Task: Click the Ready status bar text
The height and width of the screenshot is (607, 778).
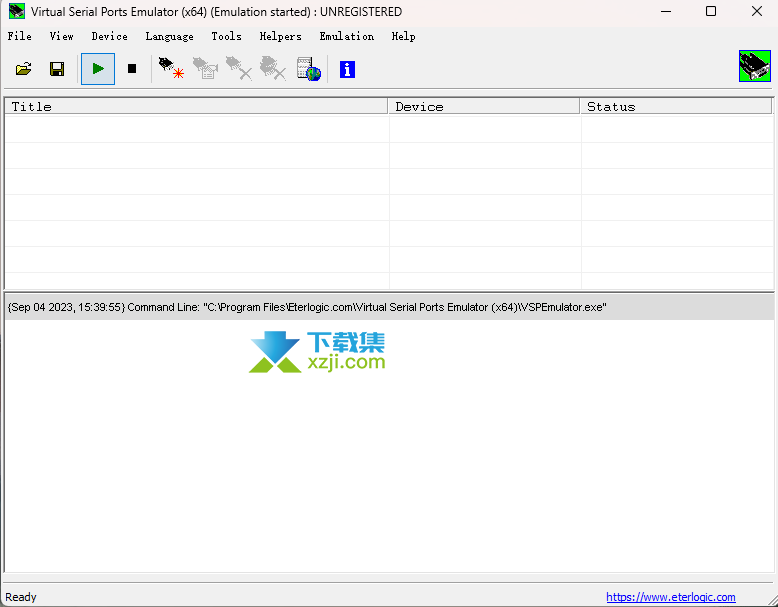Action: coord(21,597)
